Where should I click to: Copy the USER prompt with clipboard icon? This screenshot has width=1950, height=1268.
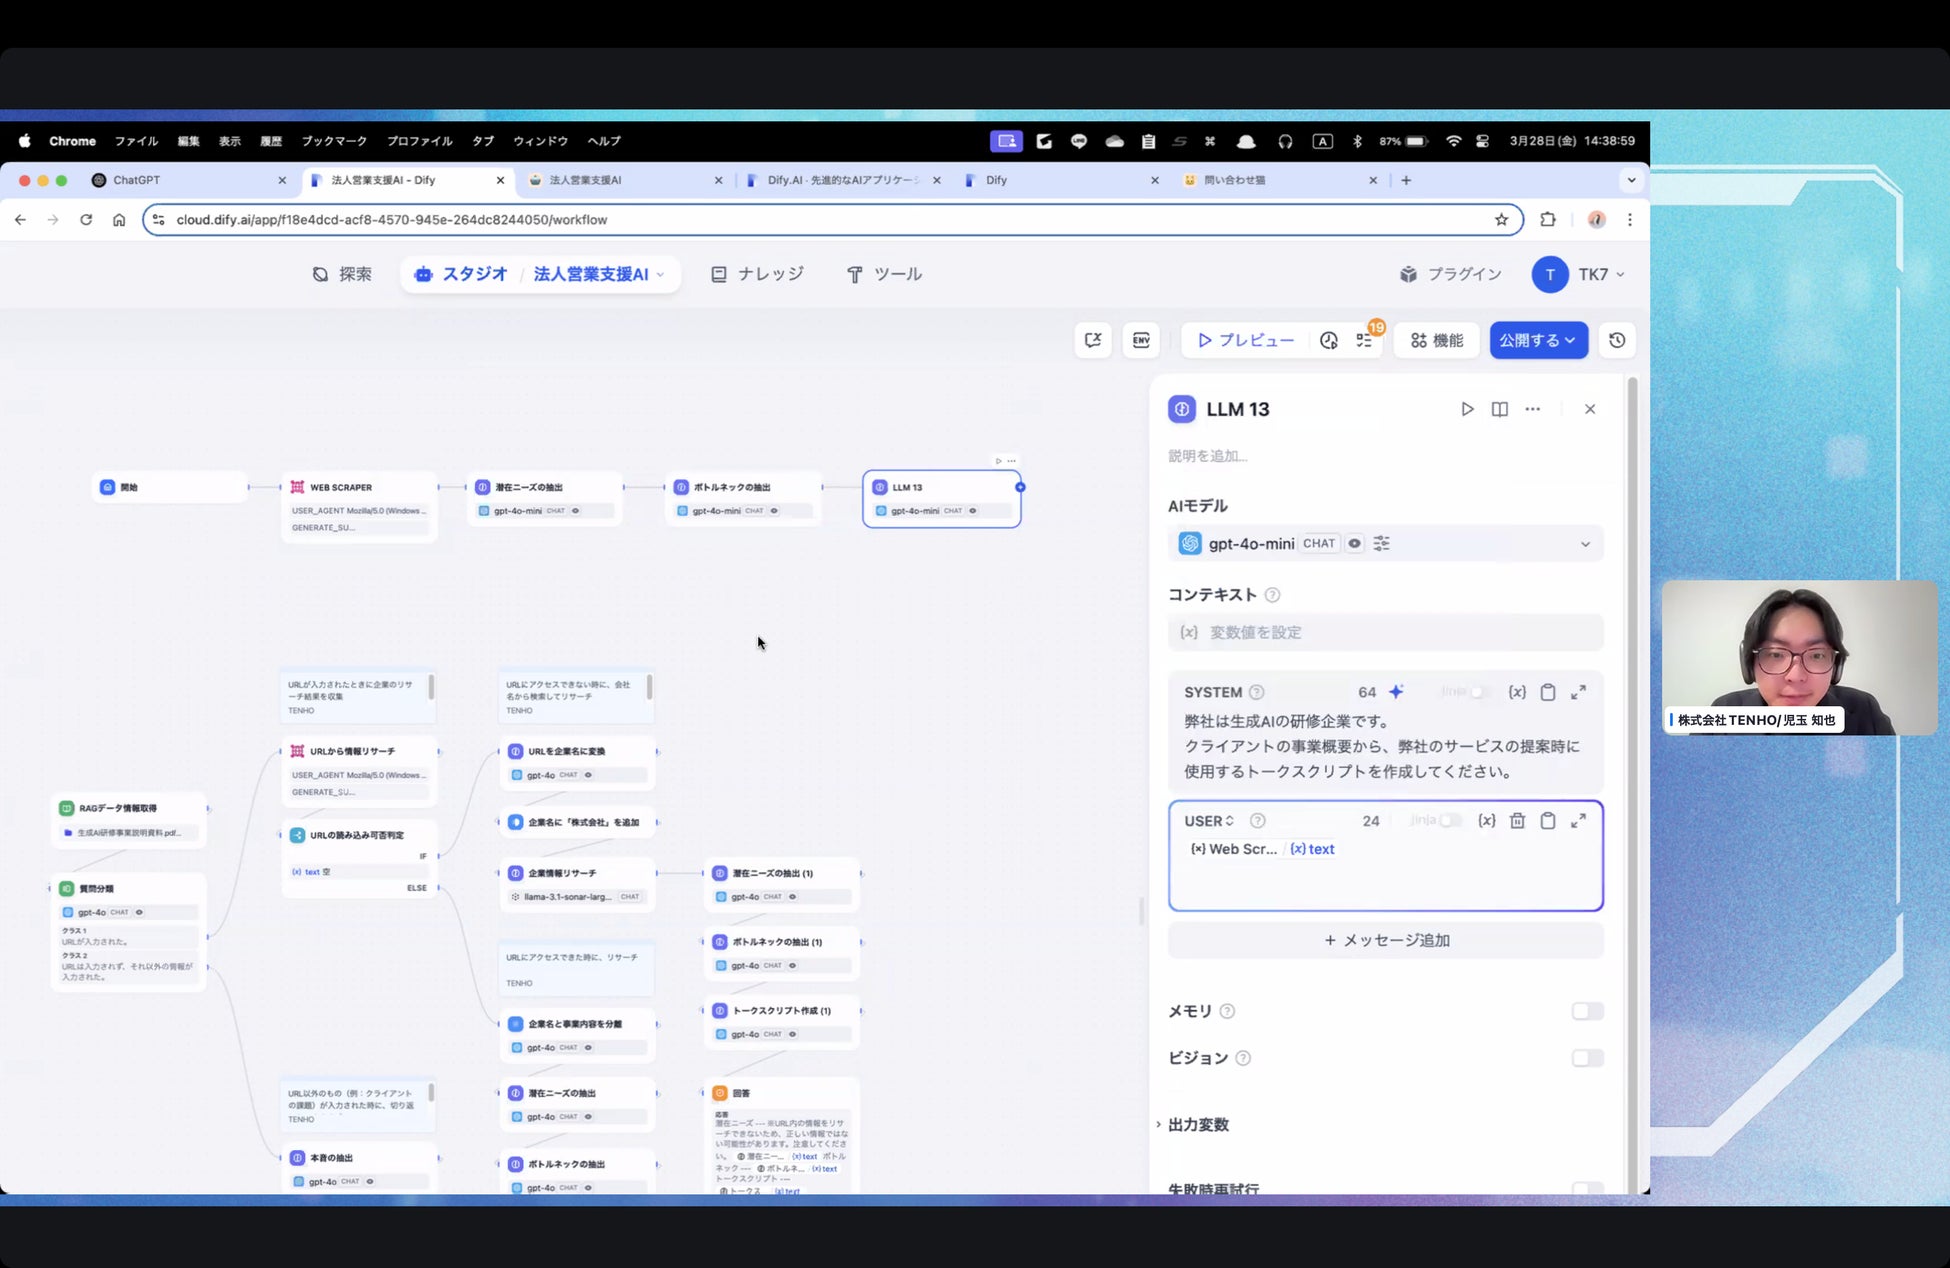(x=1548, y=820)
